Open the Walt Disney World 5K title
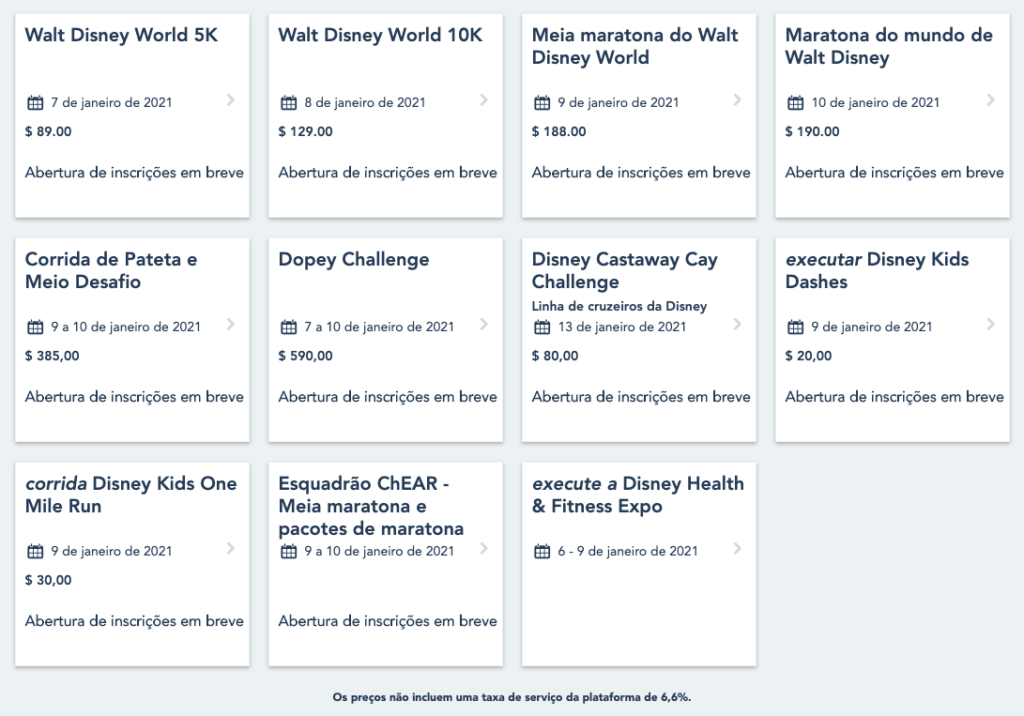This screenshot has width=1024, height=716. click(x=121, y=35)
